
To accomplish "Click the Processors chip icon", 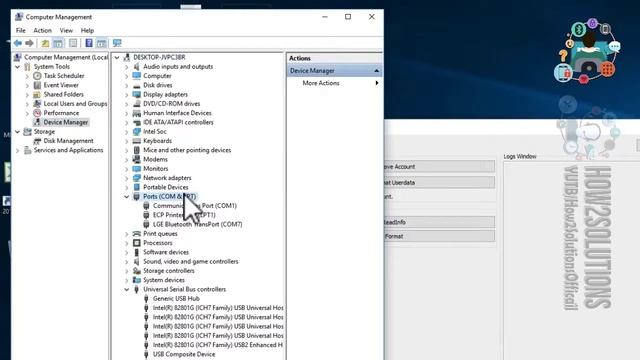I will pyautogui.click(x=137, y=243).
